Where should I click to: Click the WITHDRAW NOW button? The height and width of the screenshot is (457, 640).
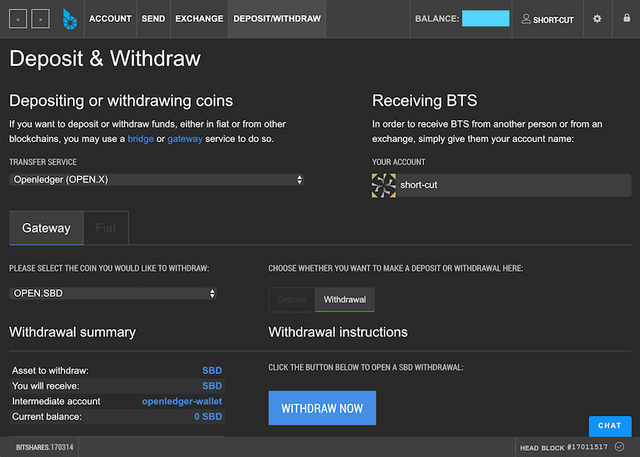(x=322, y=408)
